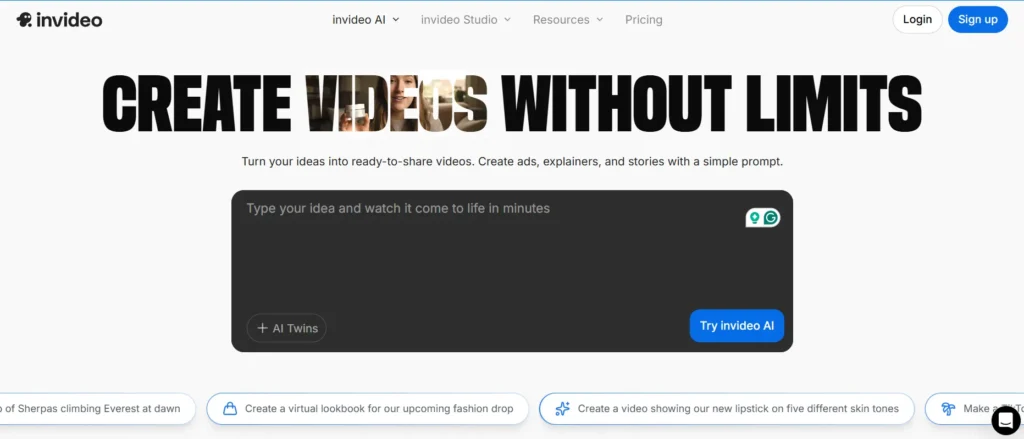Viewport: 1024px width, 439px height.
Task: Select the virtual lookbook fashion drop prompt
Action: coord(378,408)
